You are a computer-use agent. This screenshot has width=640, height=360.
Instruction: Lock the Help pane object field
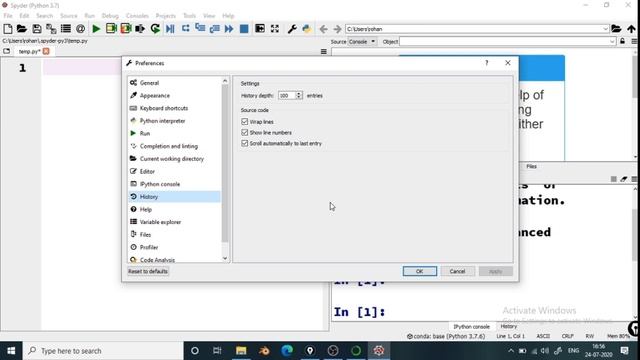(622, 41)
